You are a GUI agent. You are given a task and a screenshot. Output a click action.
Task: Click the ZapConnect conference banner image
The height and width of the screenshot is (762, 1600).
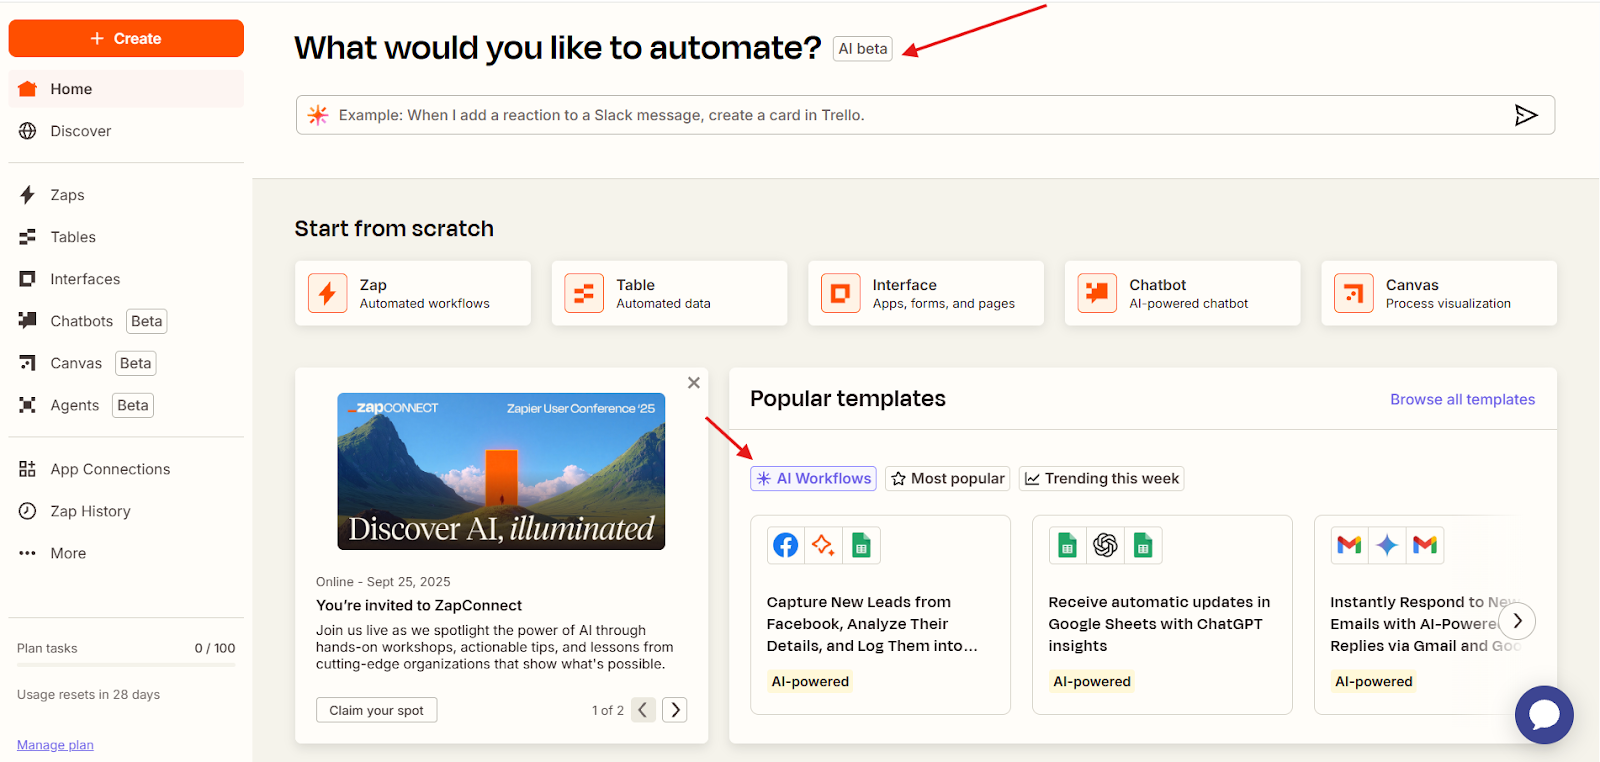pyautogui.click(x=501, y=471)
